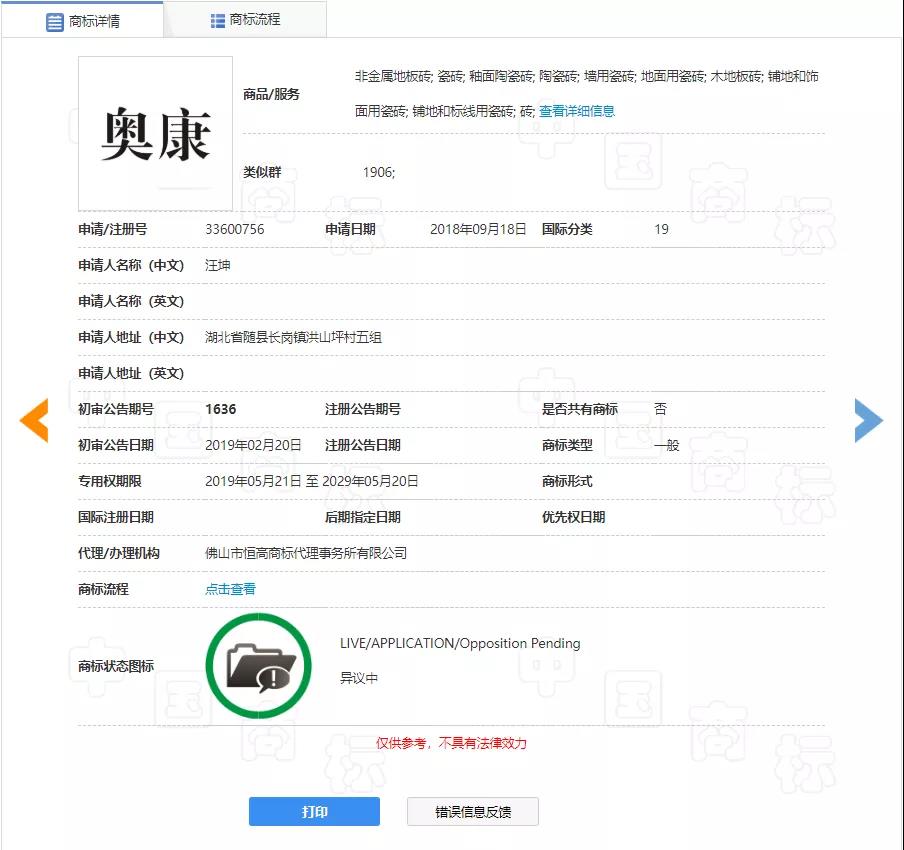
Task: Open the 查看详细信息 link
Action: tap(577, 111)
